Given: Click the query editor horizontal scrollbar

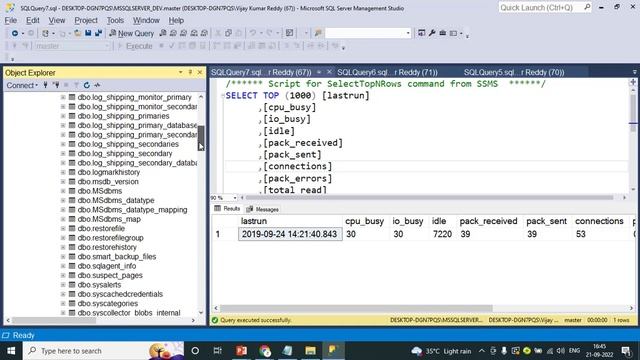Looking at the screenshot, I should click(429, 198).
